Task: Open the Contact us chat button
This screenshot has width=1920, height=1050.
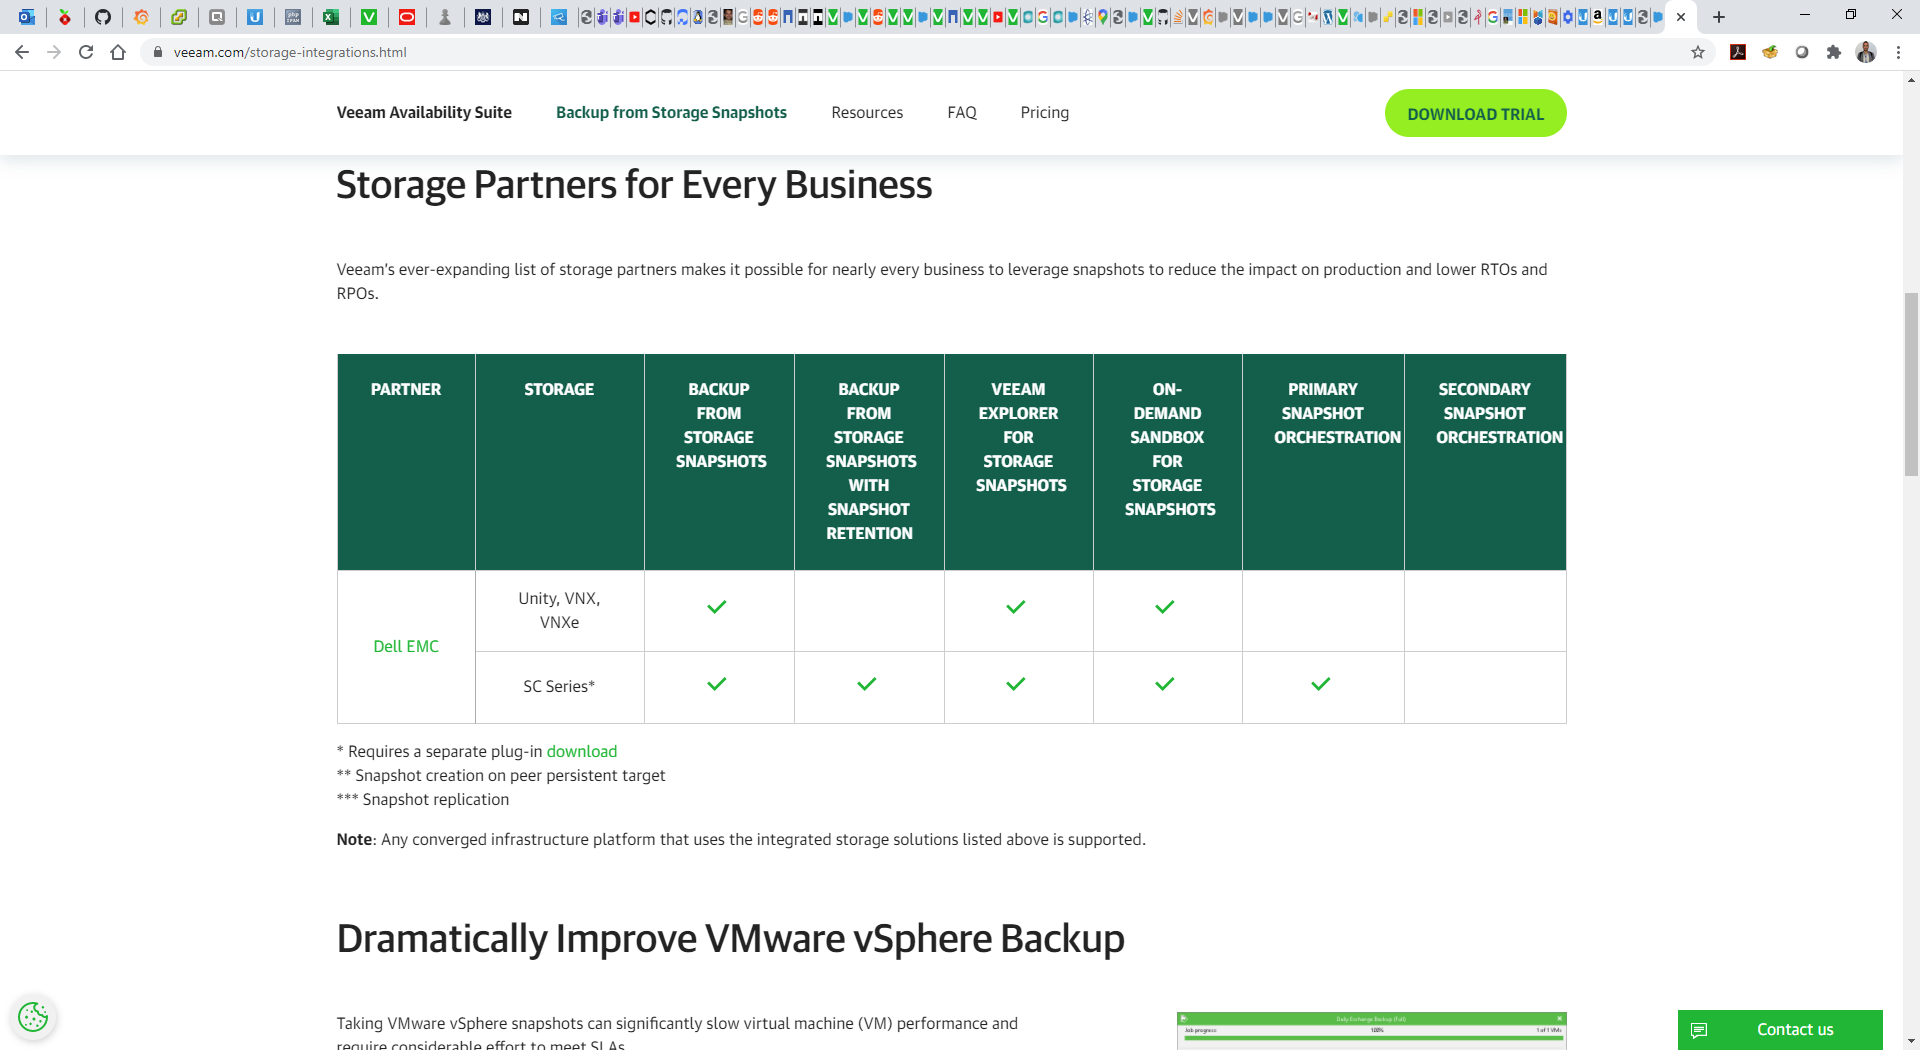Action: point(1780,1030)
